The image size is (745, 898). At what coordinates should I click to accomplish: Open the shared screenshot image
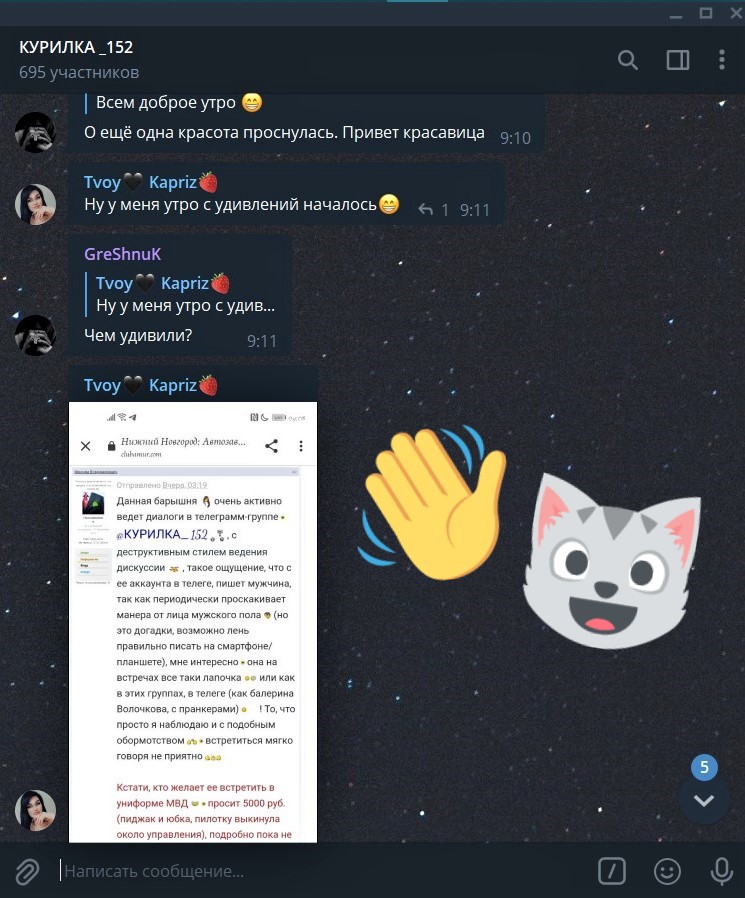193,622
